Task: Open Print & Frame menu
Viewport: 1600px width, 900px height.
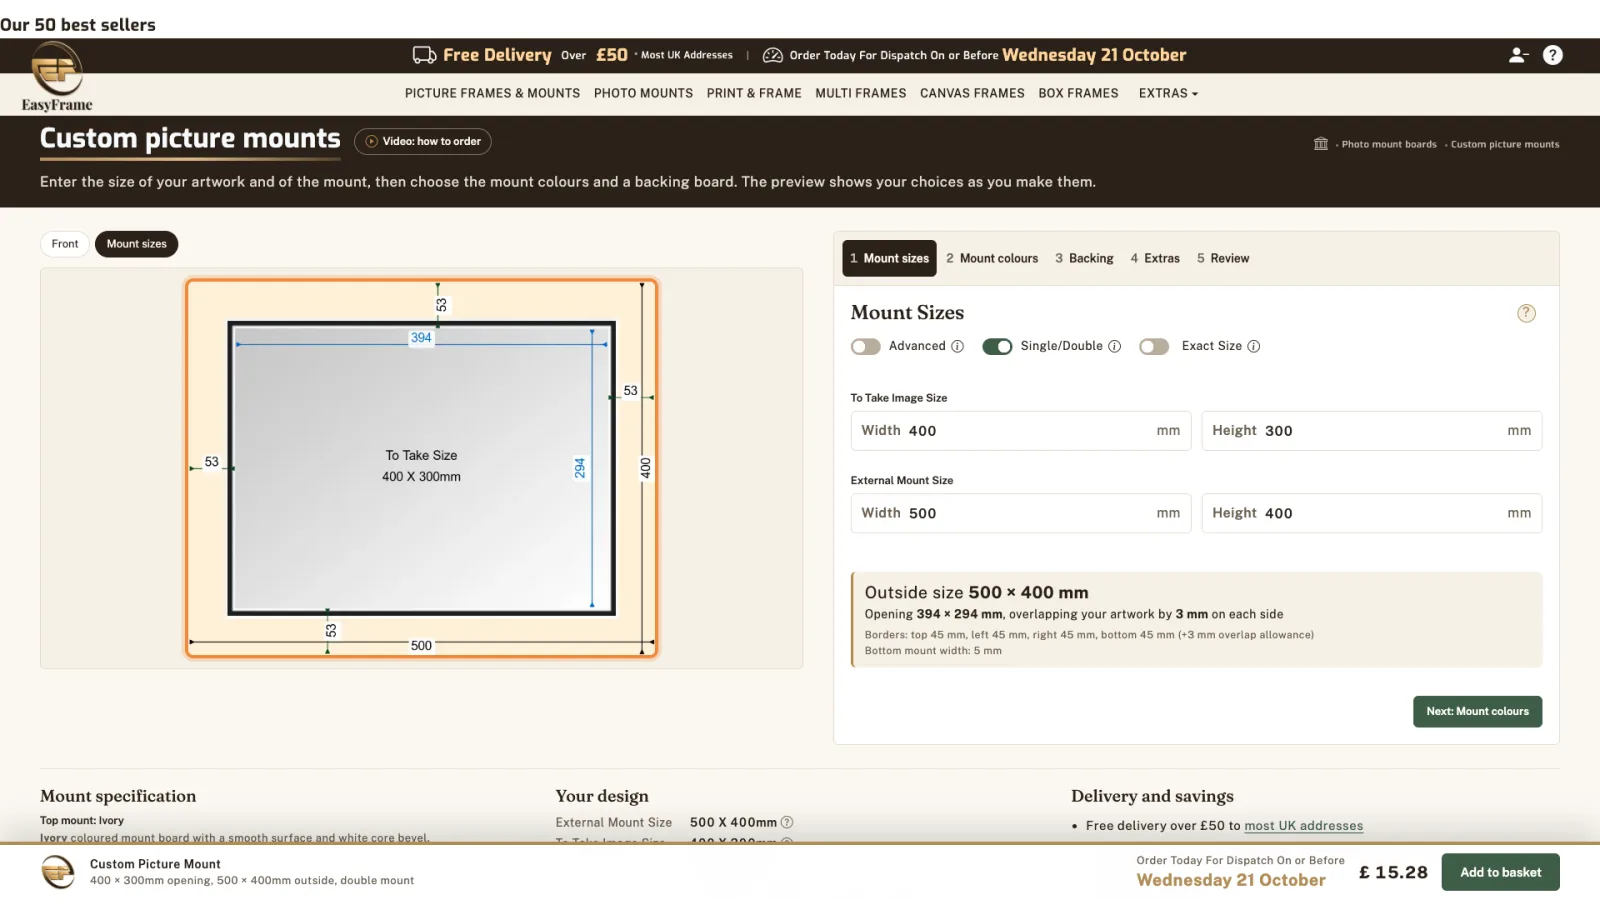Action: (x=754, y=93)
